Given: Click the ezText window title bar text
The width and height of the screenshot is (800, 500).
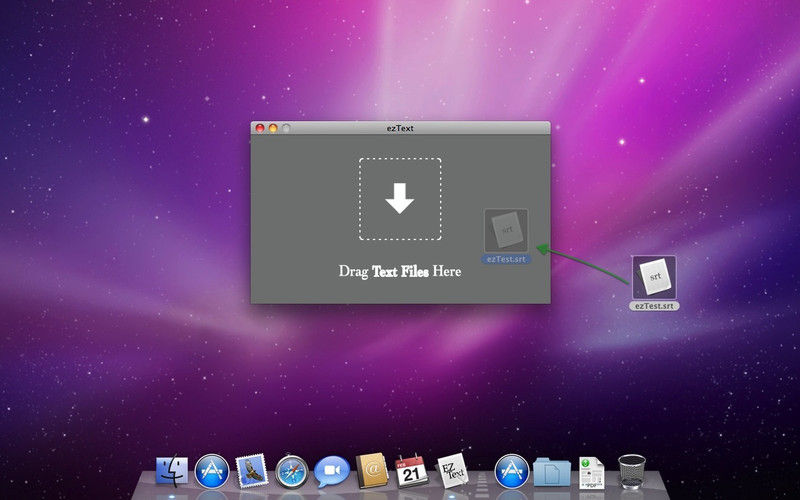Looking at the screenshot, I should [400, 128].
